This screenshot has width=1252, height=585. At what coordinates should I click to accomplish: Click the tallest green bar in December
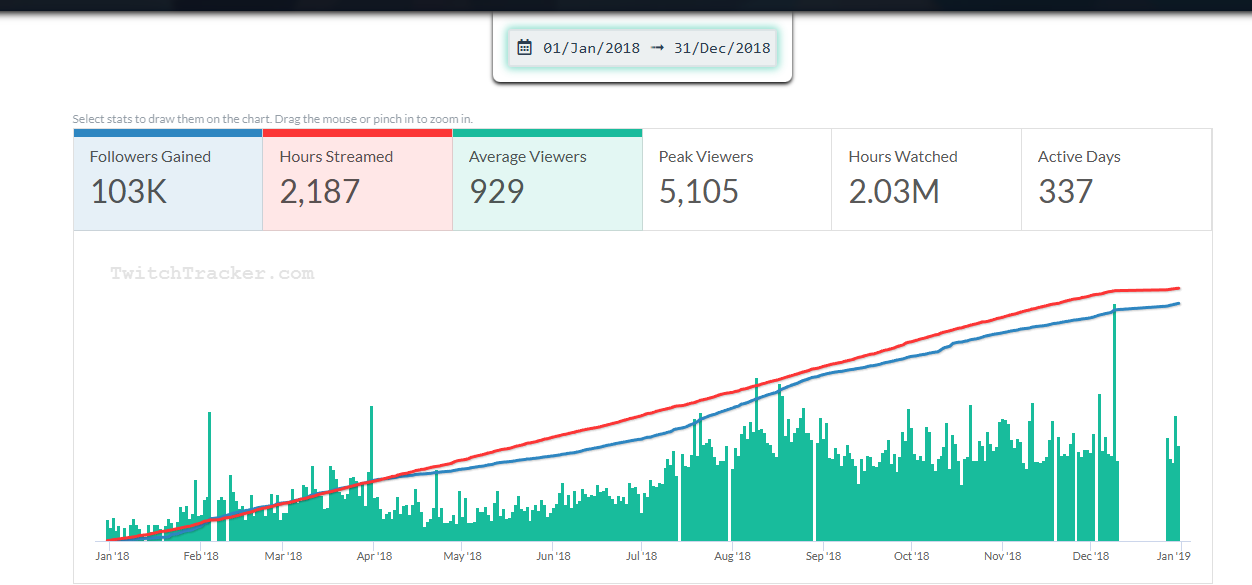tap(1114, 422)
